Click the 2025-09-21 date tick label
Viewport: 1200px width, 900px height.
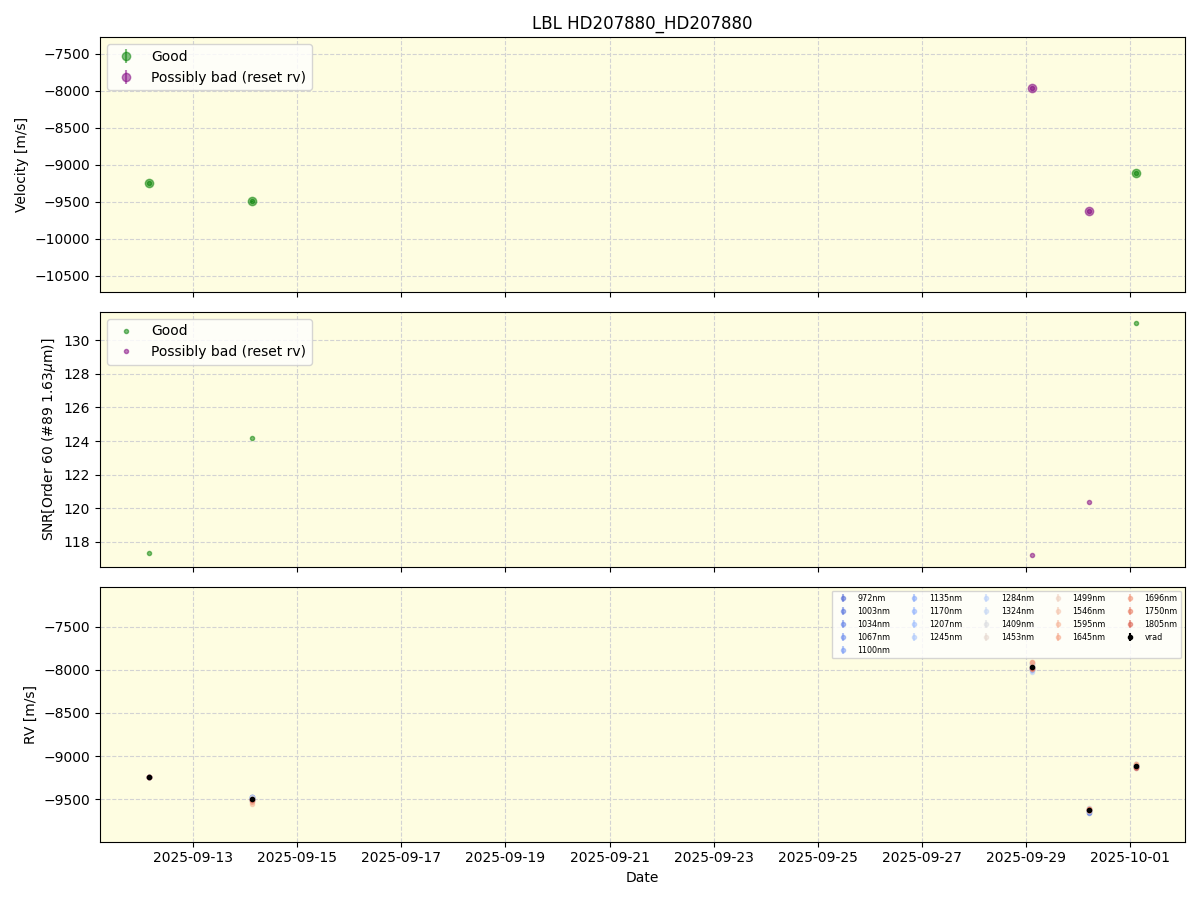[x=610, y=857]
